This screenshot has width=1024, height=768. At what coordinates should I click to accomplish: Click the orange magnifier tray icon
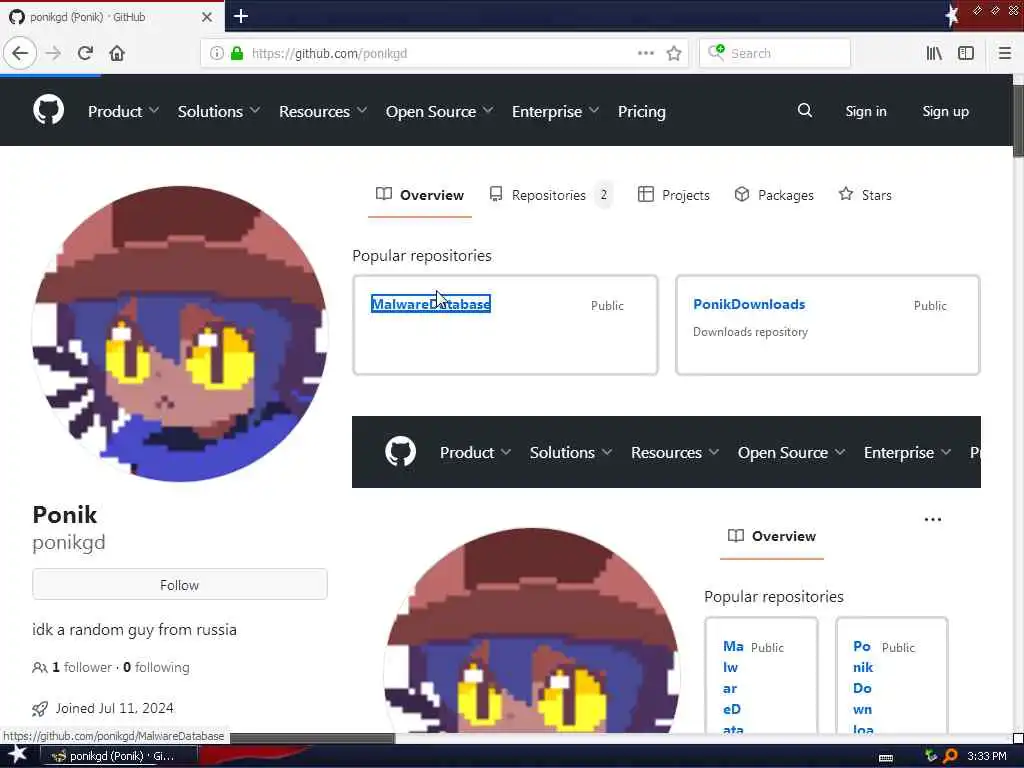pos(950,756)
